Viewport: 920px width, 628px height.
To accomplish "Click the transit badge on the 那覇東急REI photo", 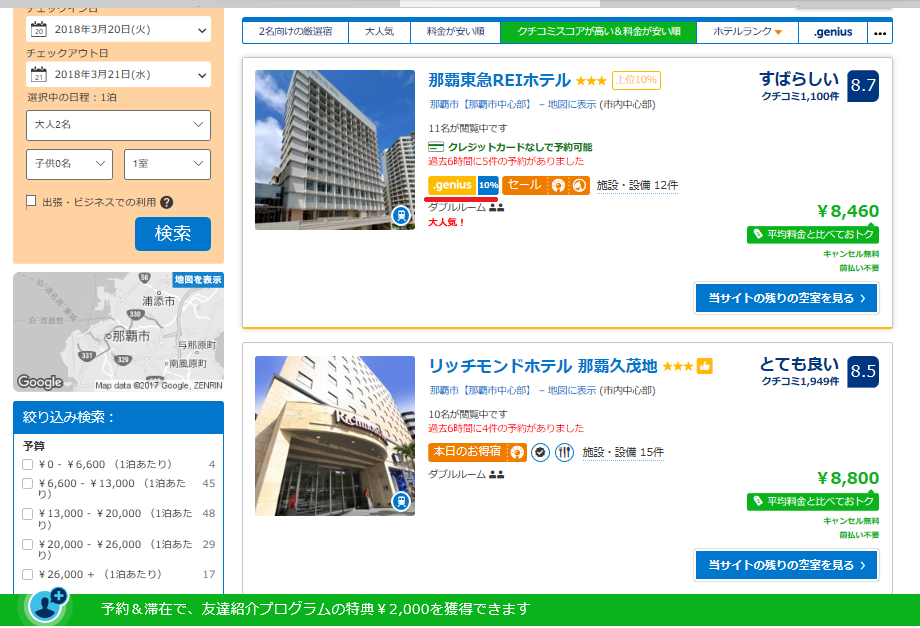I will (x=401, y=215).
